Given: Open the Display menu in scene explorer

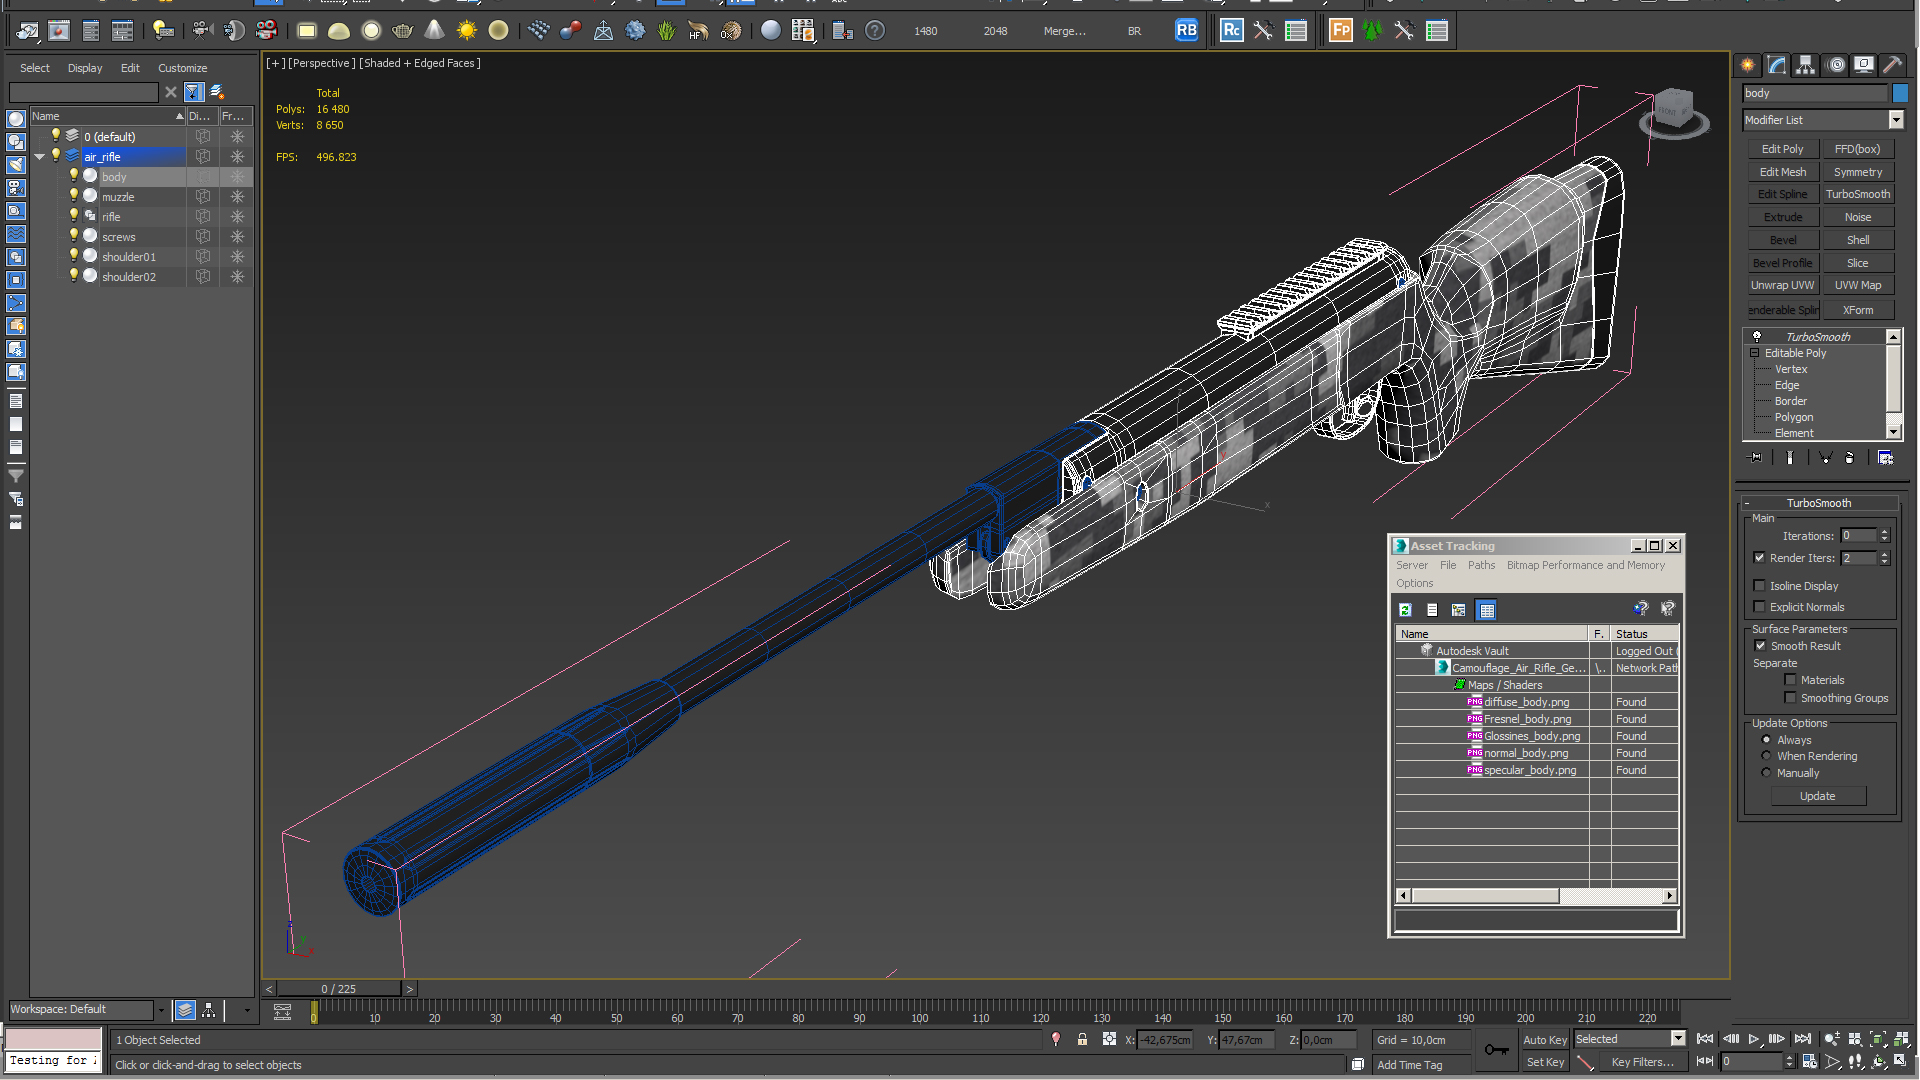Looking at the screenshot, I should pos(85,68).
